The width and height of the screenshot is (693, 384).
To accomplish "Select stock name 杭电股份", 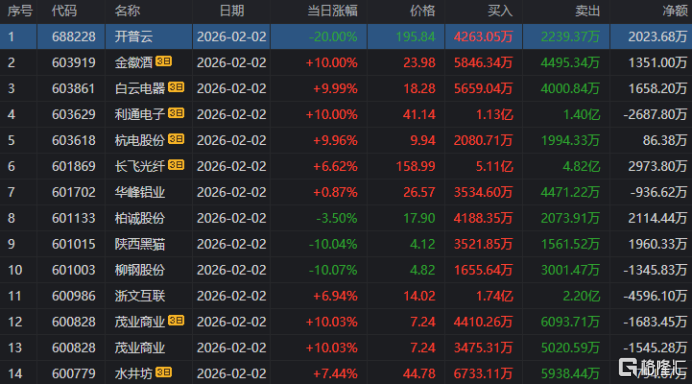I will 140,141.
